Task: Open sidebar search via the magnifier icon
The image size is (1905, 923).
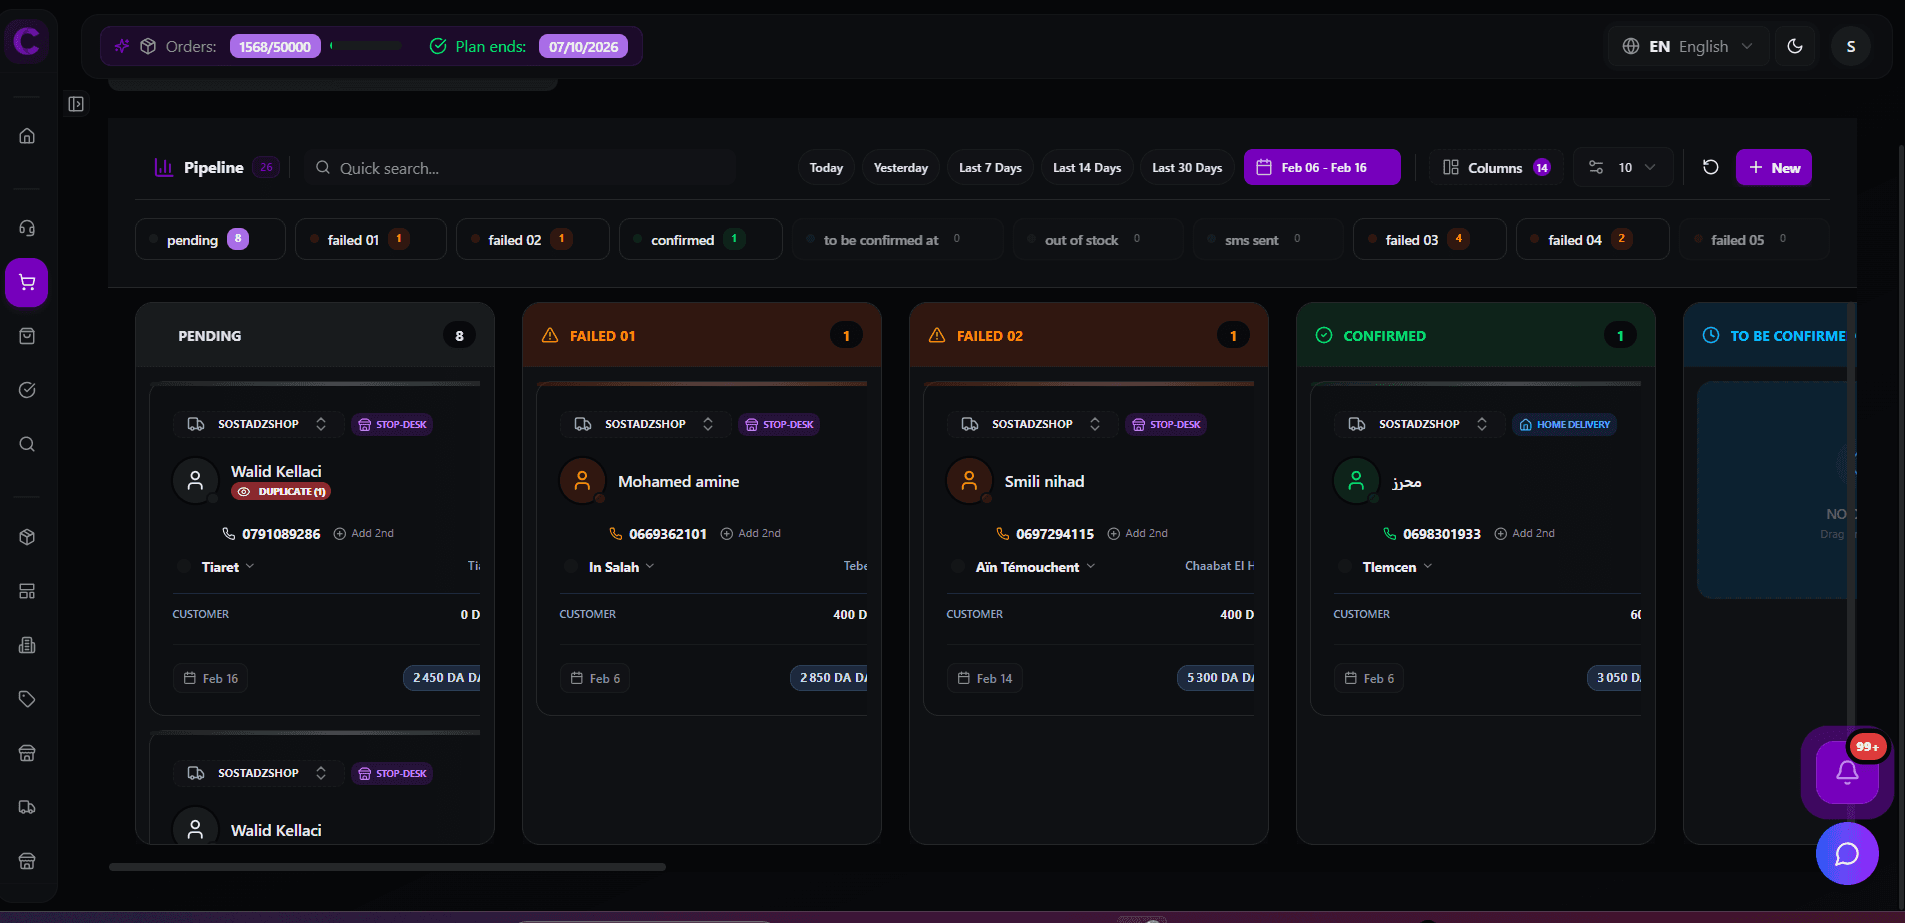Action: pyautogui.click(x=27, y=444)
